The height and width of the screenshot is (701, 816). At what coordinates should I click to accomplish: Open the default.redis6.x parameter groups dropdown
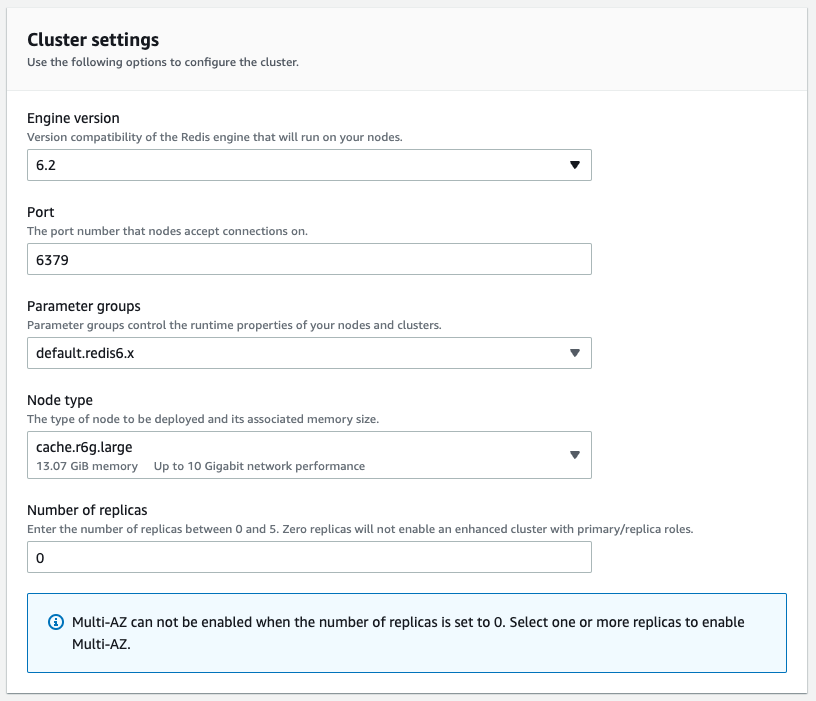pos(309,353)
